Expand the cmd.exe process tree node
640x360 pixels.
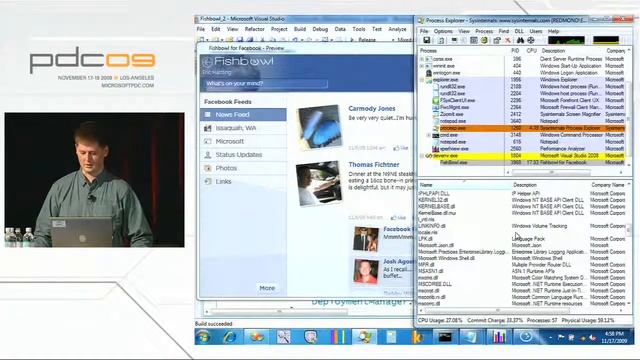(429, 135)
